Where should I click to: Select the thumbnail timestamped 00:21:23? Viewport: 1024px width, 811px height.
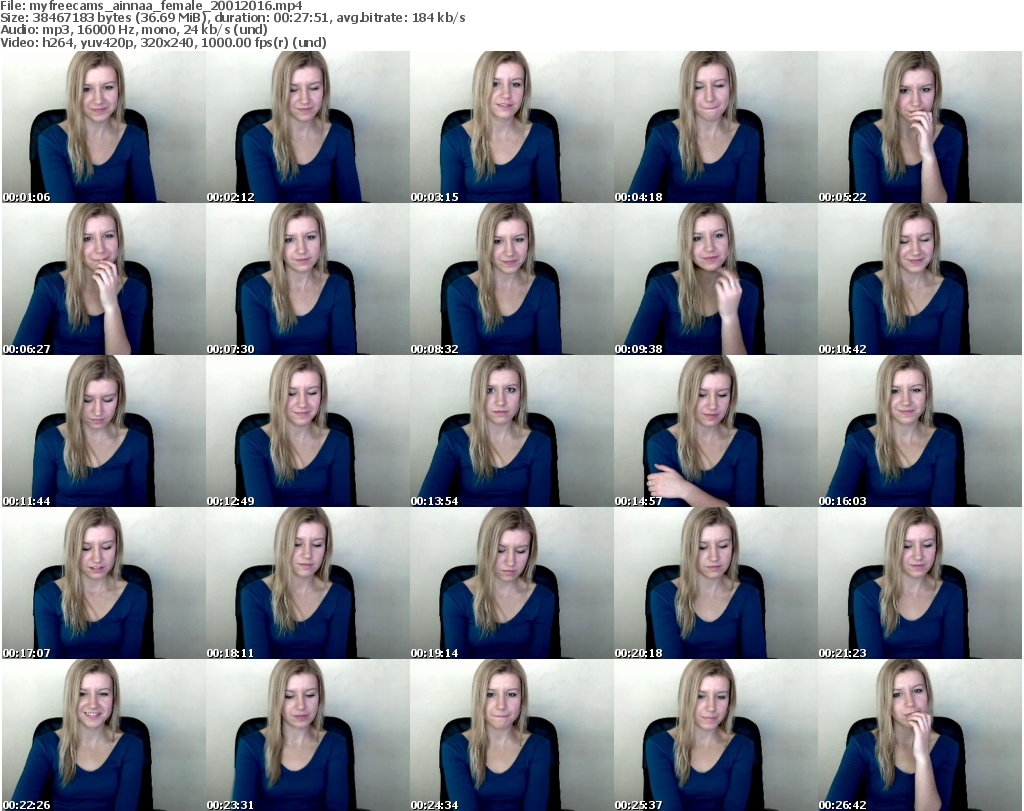point(920,582)
